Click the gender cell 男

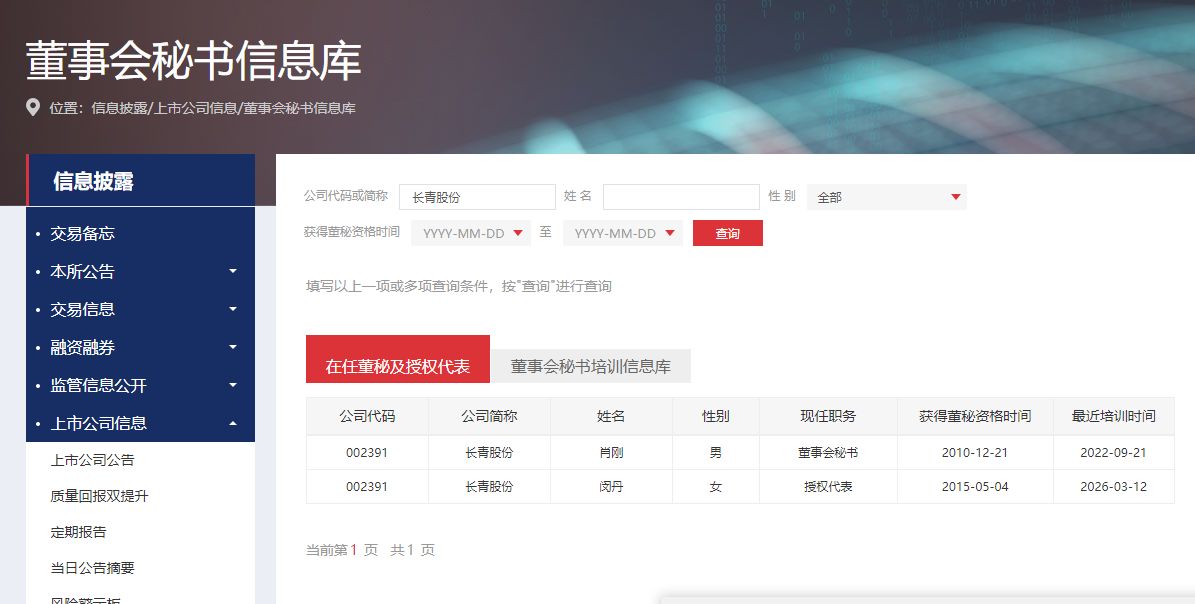point(716,452)
